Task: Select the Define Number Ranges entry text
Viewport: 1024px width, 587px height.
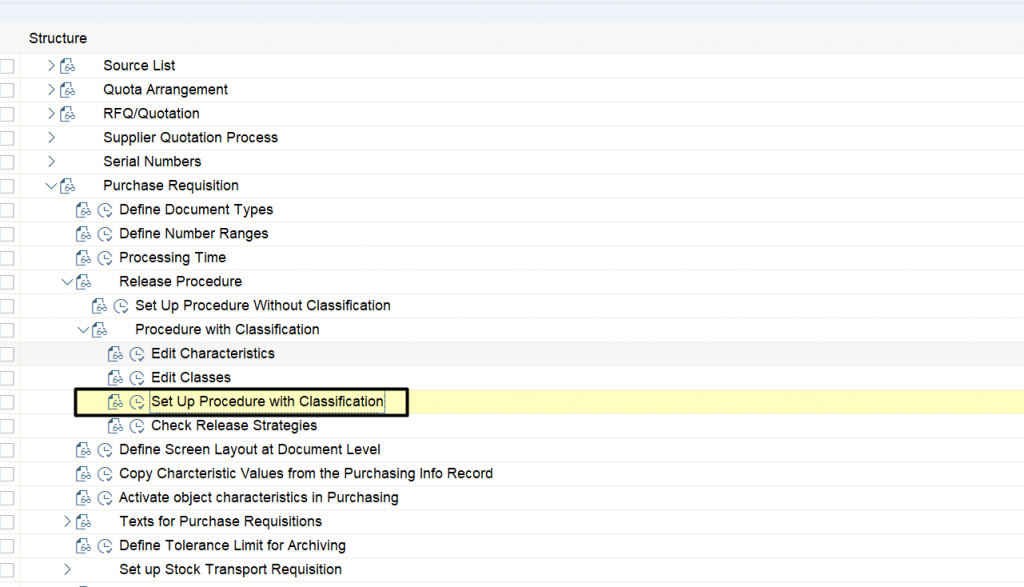Action: coord(193,233)
